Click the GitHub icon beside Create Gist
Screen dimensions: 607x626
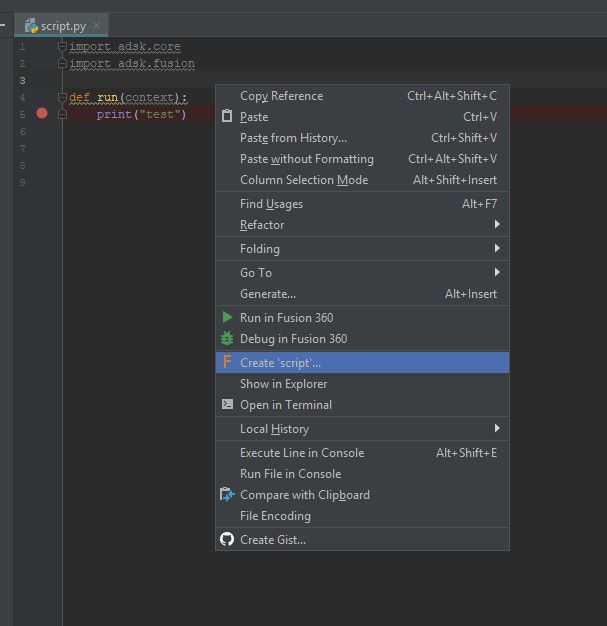[x=227, y=539]
